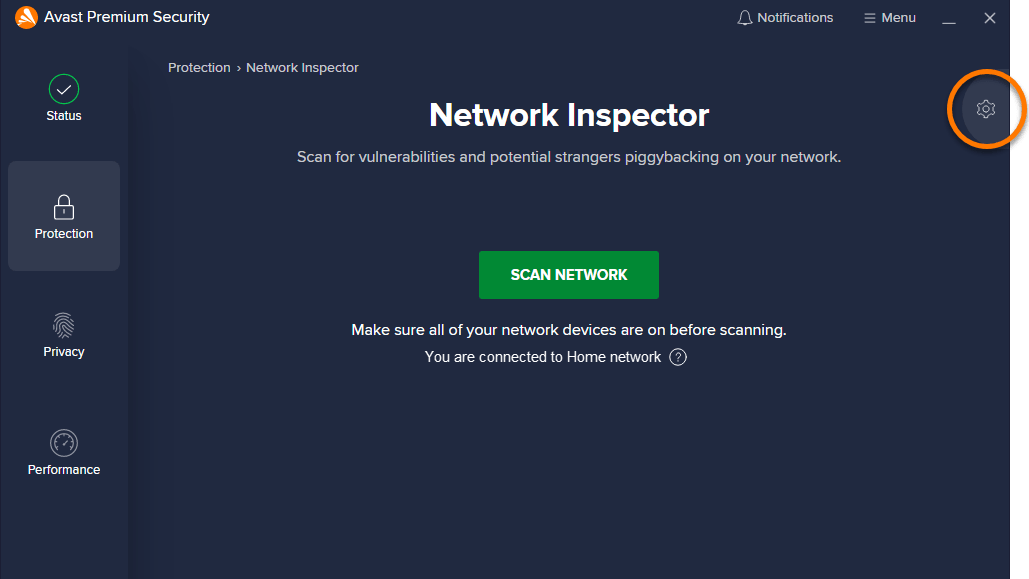Viewport: 1029px width, 579px height.
Task: Select the Protection shield icon in sidebar
Action: click(x=63, y=207)
